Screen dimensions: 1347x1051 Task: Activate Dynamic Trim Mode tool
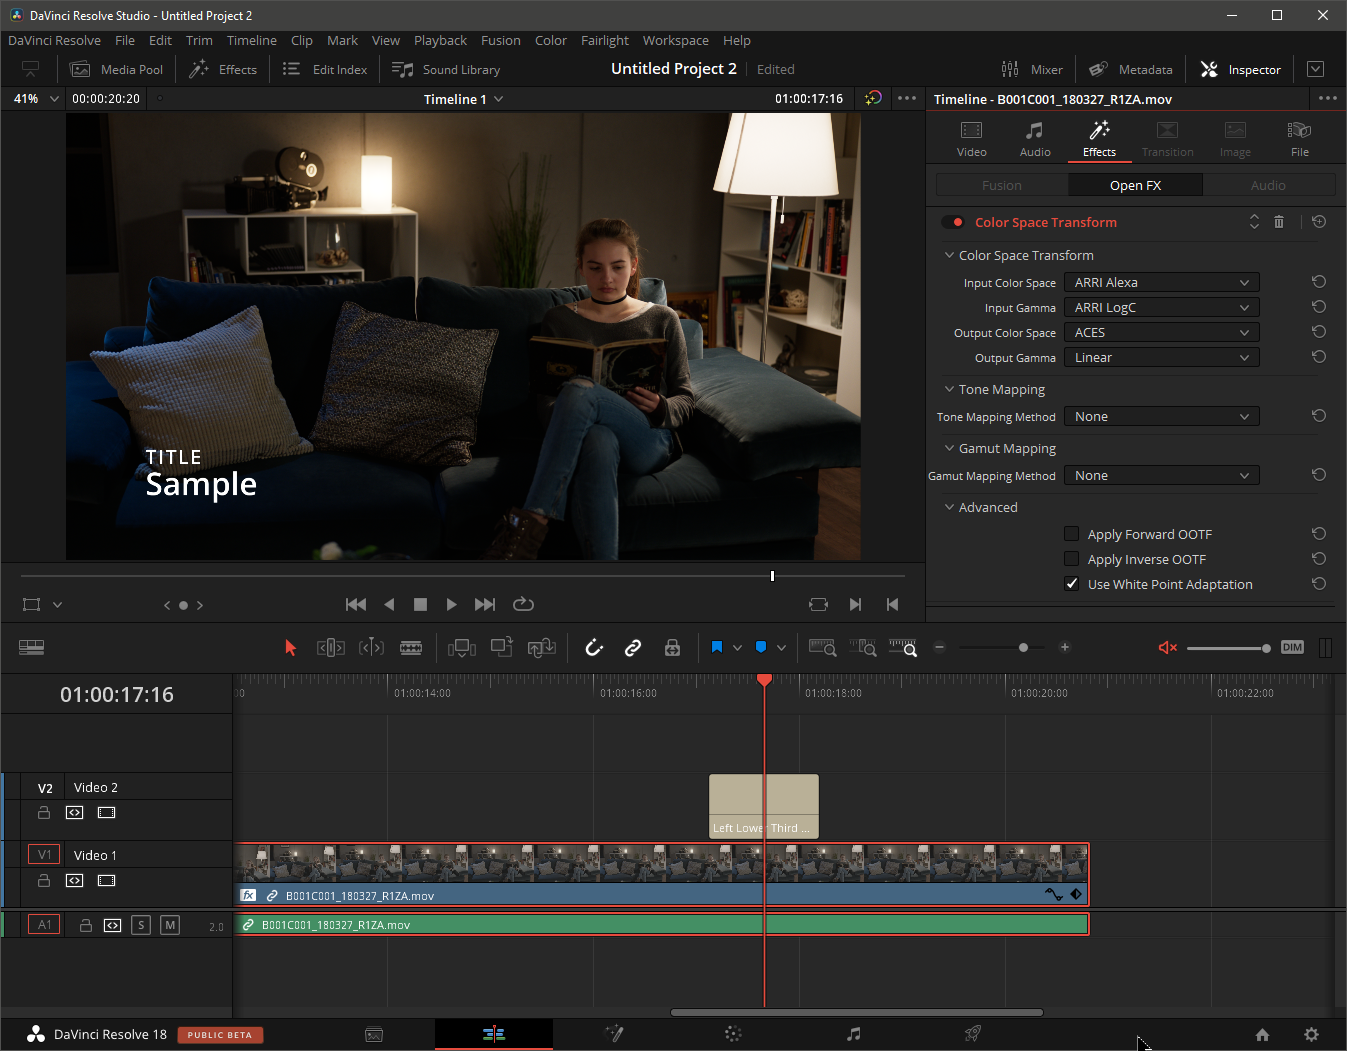(x=371, y=648)
